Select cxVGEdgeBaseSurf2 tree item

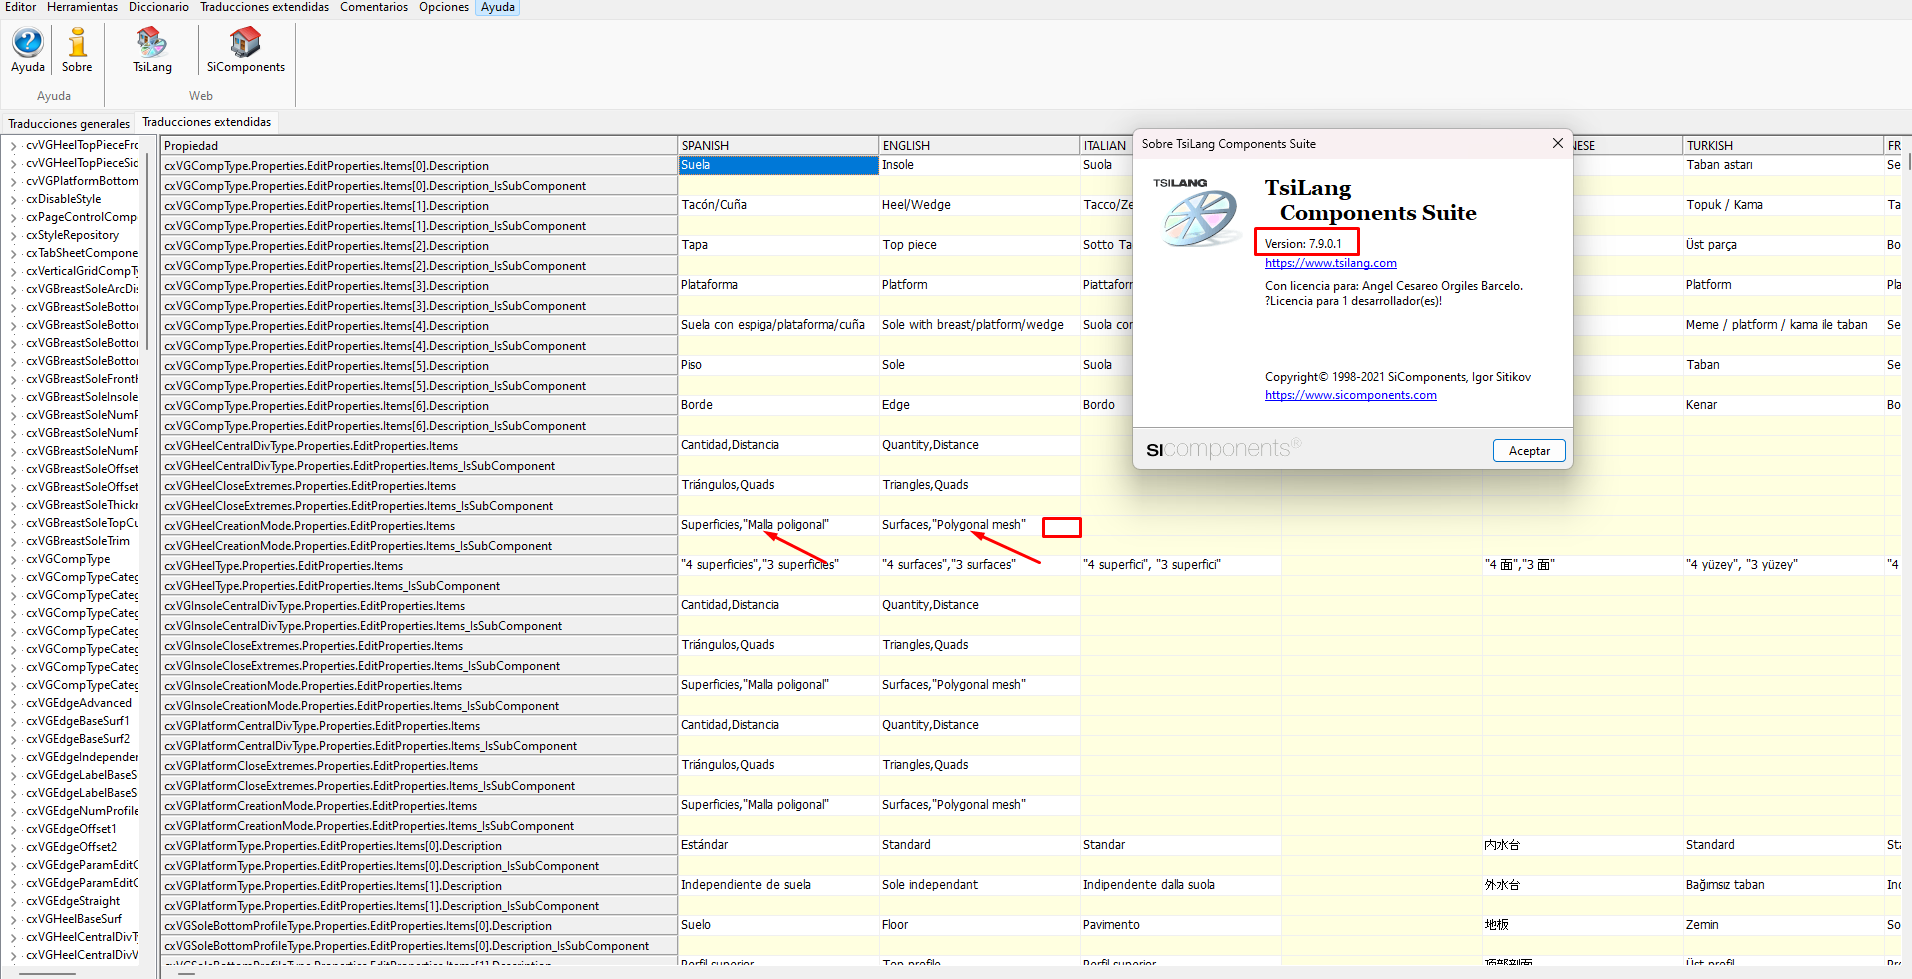click(x=78, y=739)
